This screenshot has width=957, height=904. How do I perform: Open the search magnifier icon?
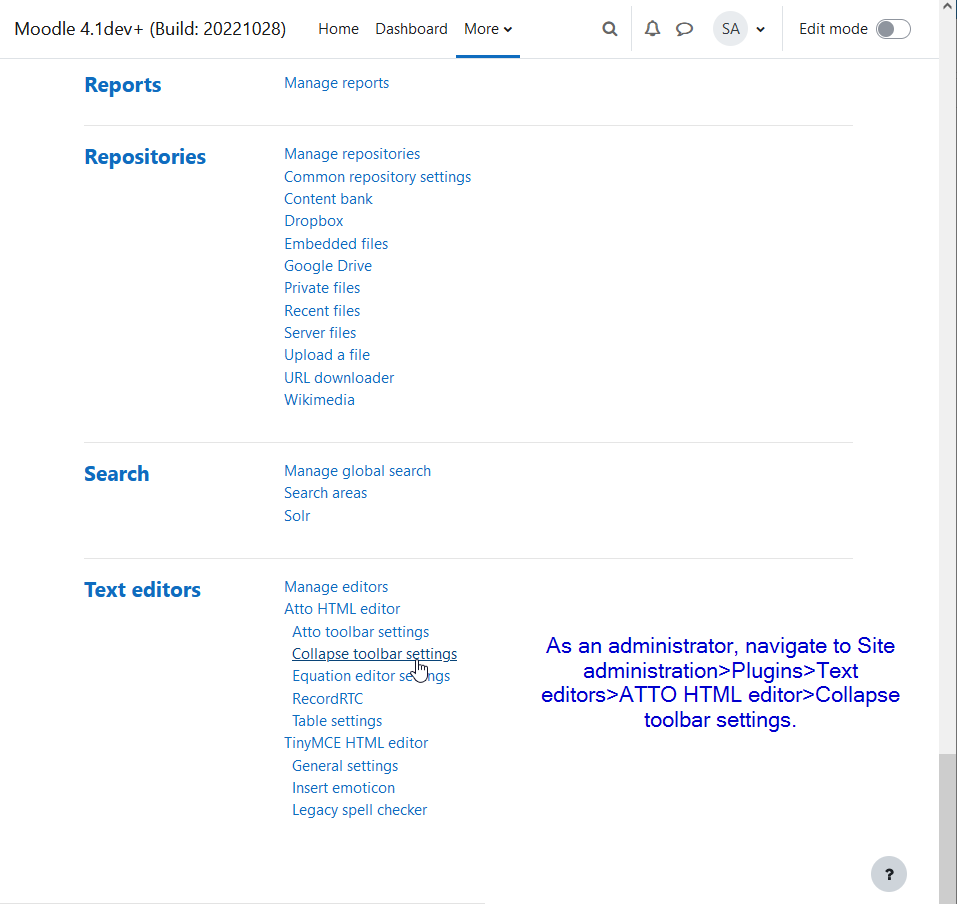[609, 29]
